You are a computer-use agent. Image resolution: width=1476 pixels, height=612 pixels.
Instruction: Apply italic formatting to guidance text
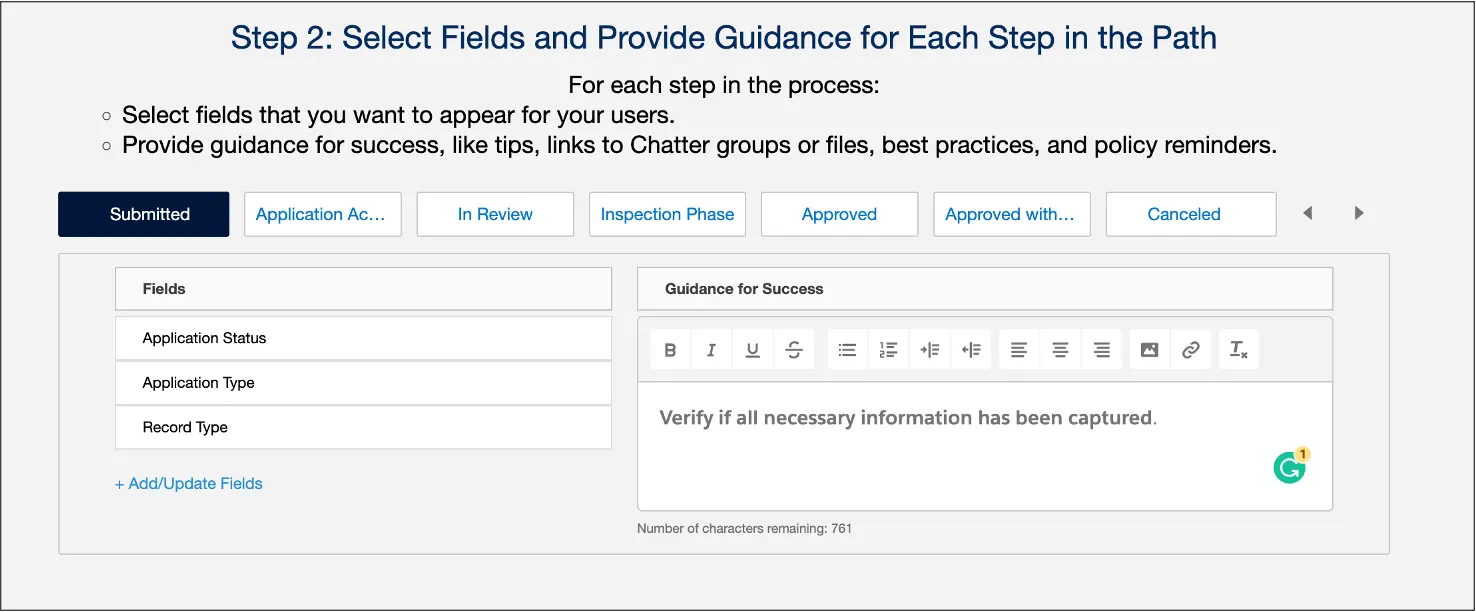click(x=711, y=349)
